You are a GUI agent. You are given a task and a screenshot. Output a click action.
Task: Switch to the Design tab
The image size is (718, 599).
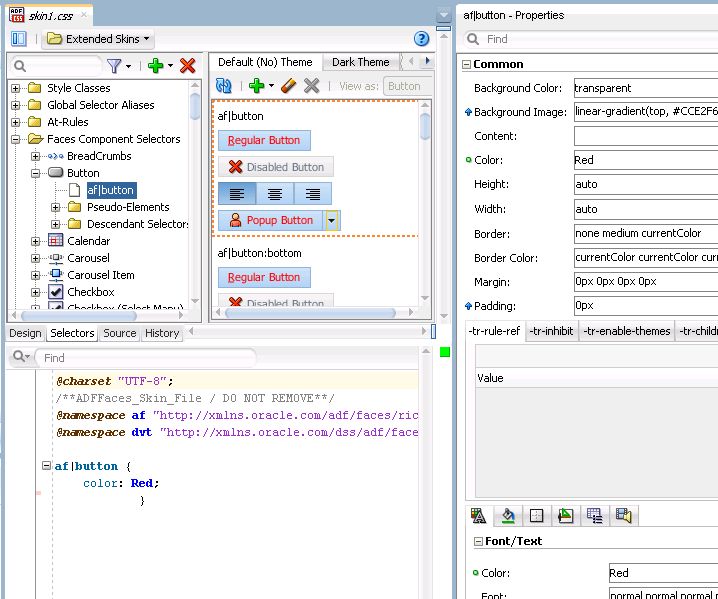[x=25, y=333]
